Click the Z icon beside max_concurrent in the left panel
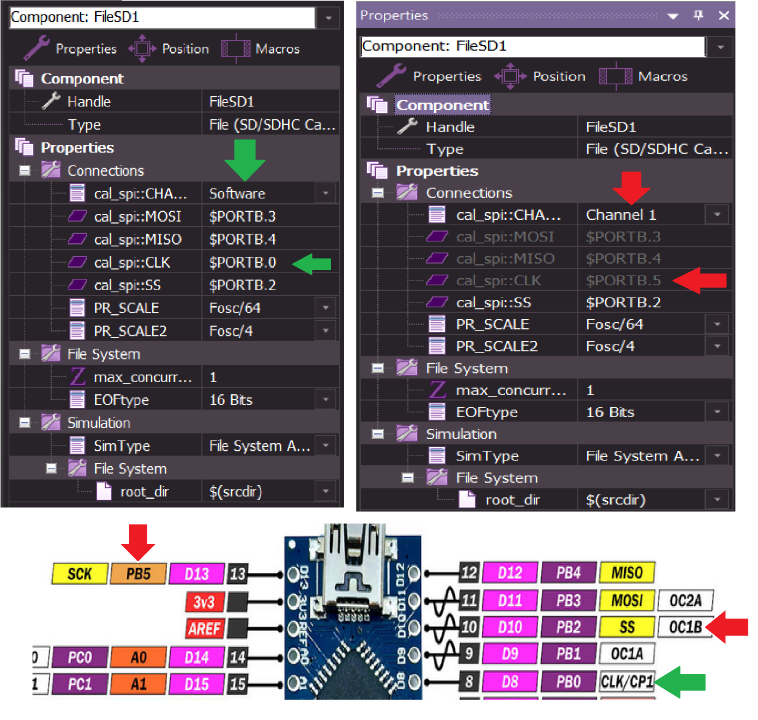The image size is (758, 720). (x=77, y=376)
